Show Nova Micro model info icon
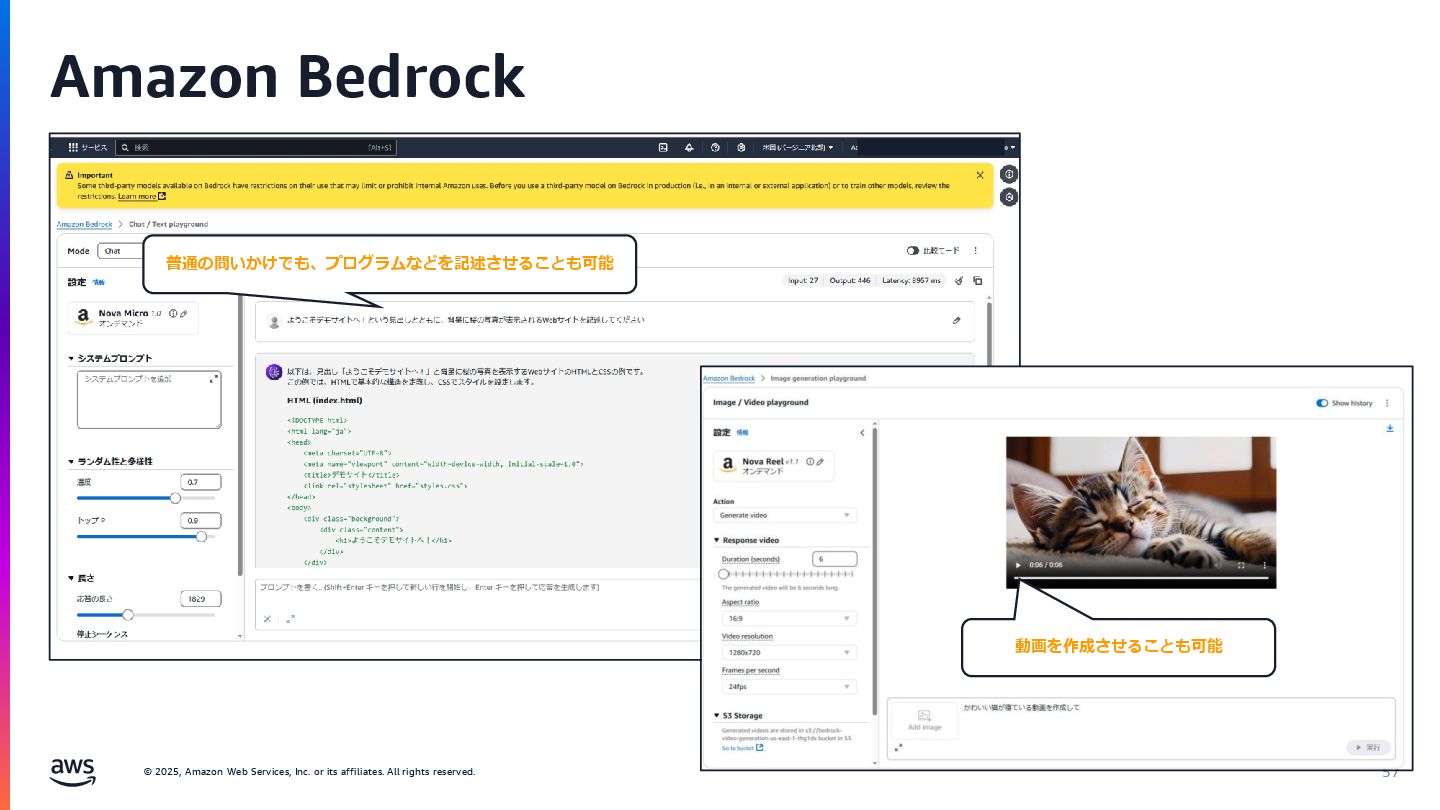1440x810 pixels. [173, 314]
